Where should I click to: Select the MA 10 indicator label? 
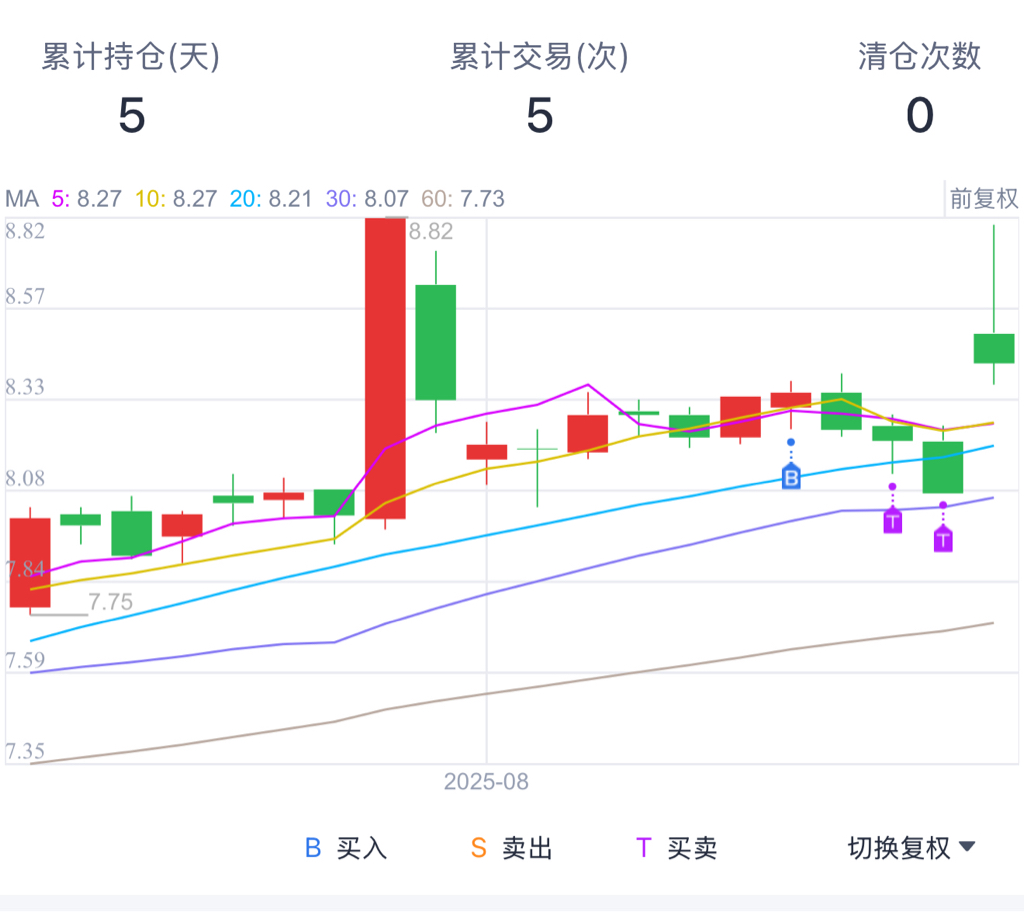151,199
